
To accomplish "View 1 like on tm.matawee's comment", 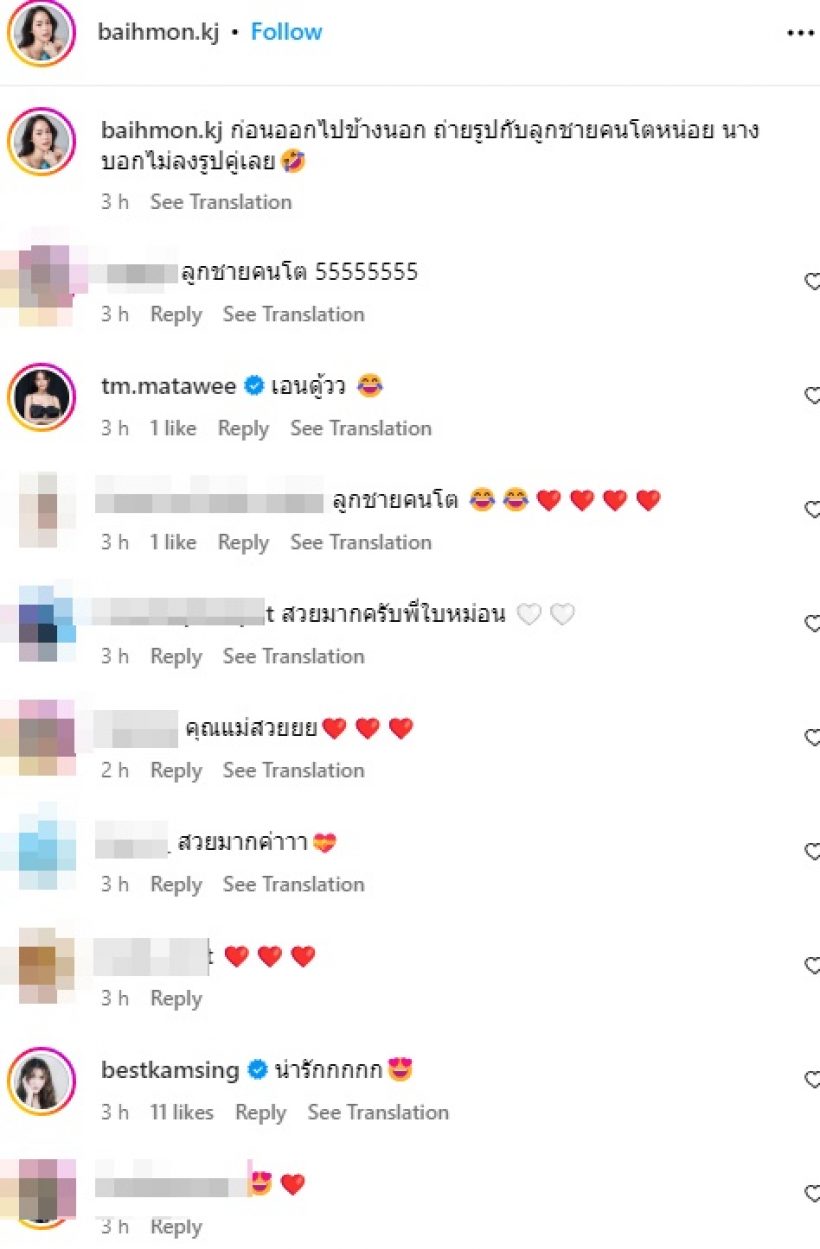I will 173,428.
